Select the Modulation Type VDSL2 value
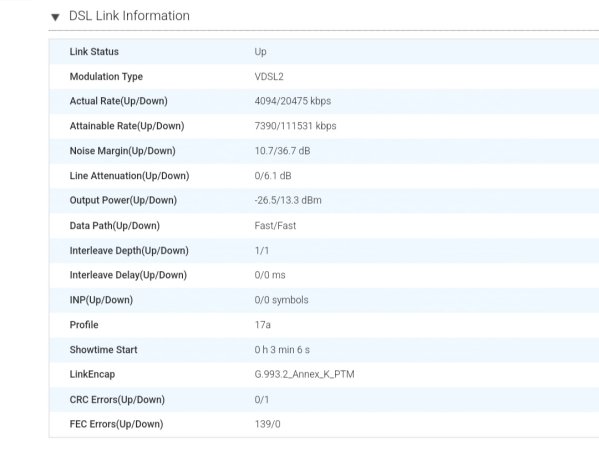 (x=269, y=76)
